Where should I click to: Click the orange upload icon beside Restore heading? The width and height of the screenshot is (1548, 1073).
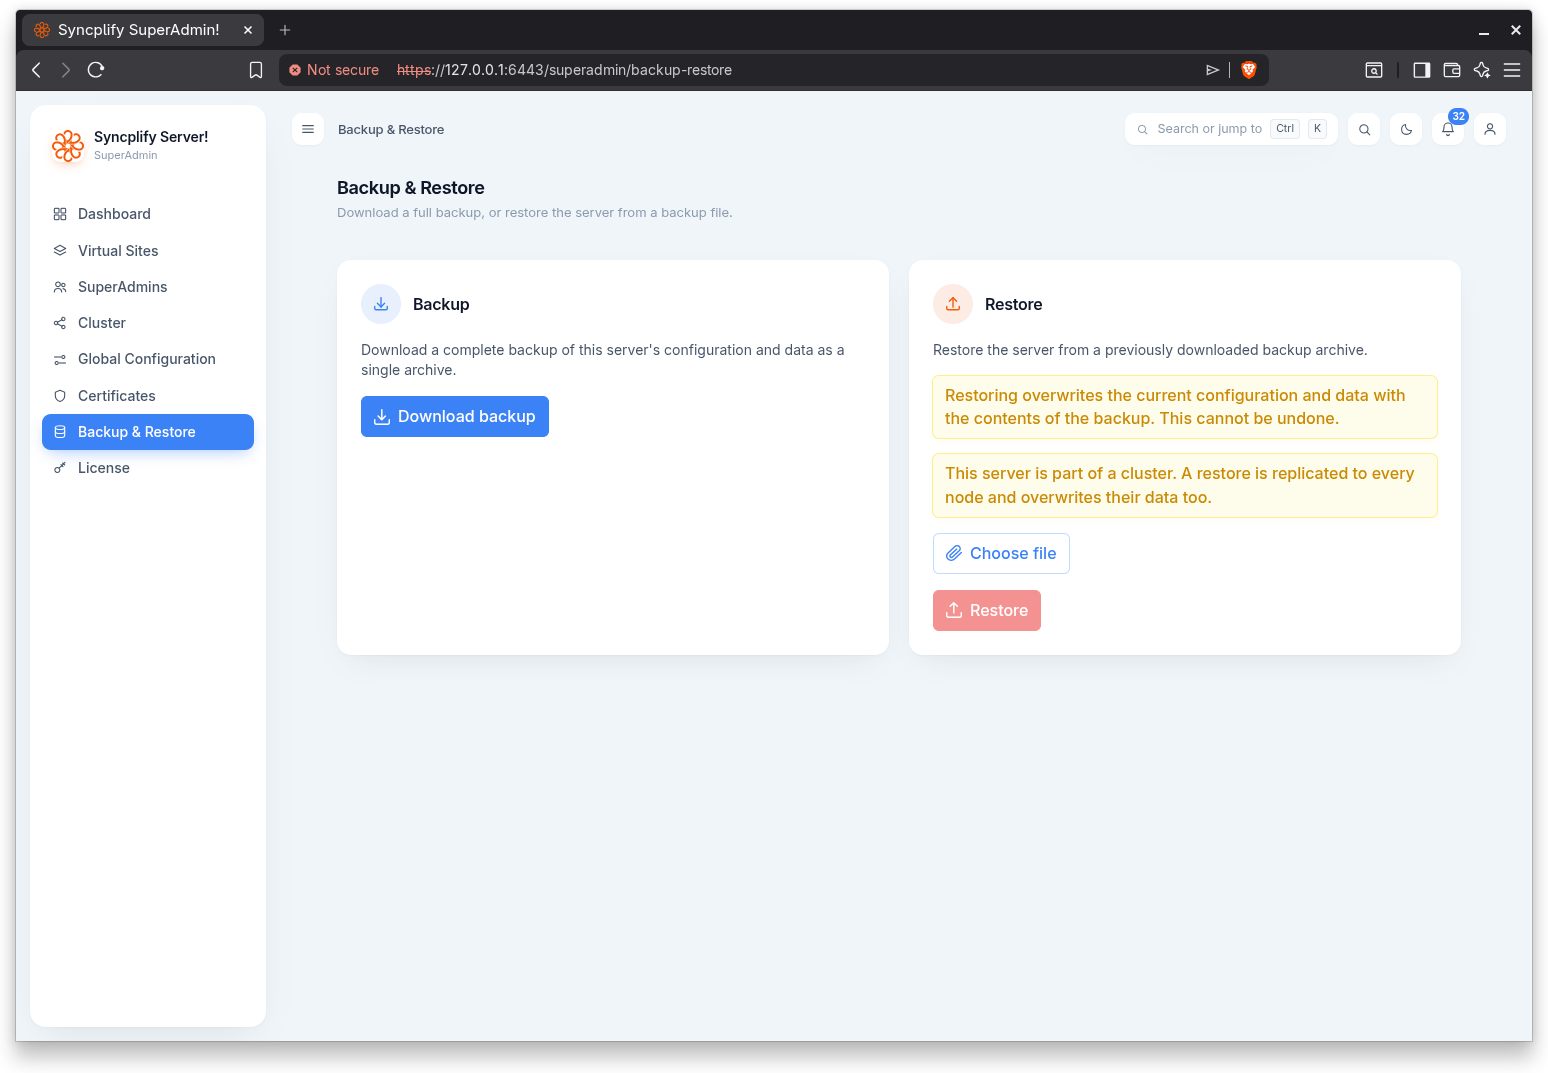click(x=953, y=304)
